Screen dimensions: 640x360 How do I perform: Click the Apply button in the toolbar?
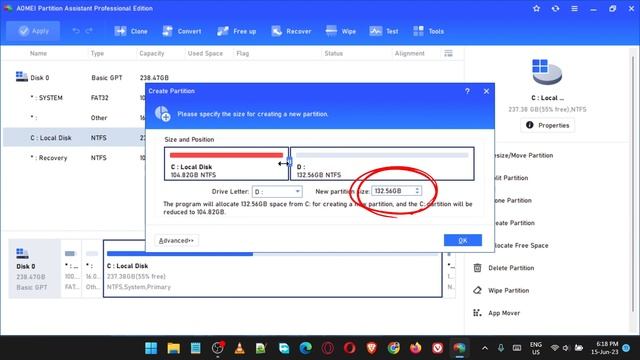(x=33, y=31)
